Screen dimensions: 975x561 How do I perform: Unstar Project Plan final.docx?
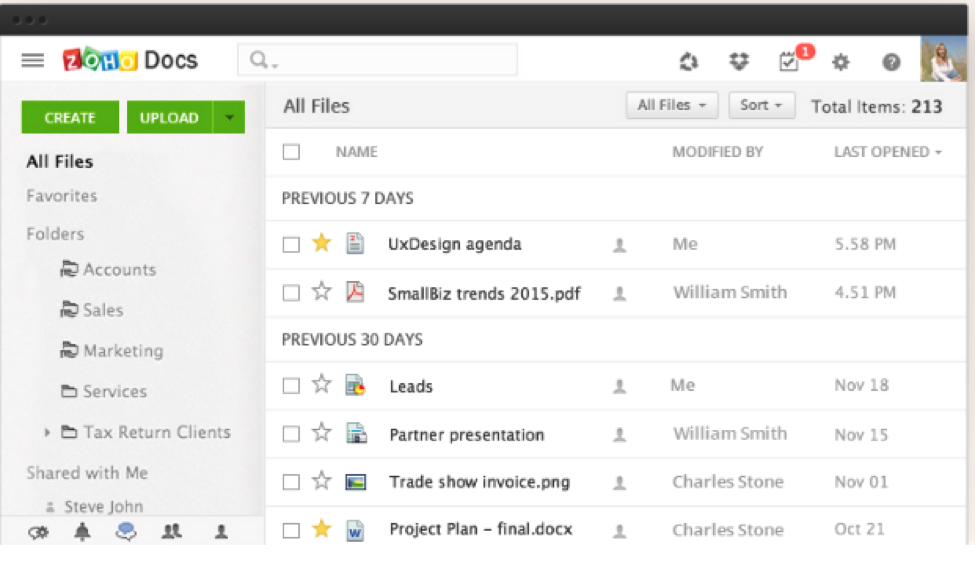(321, 529)
